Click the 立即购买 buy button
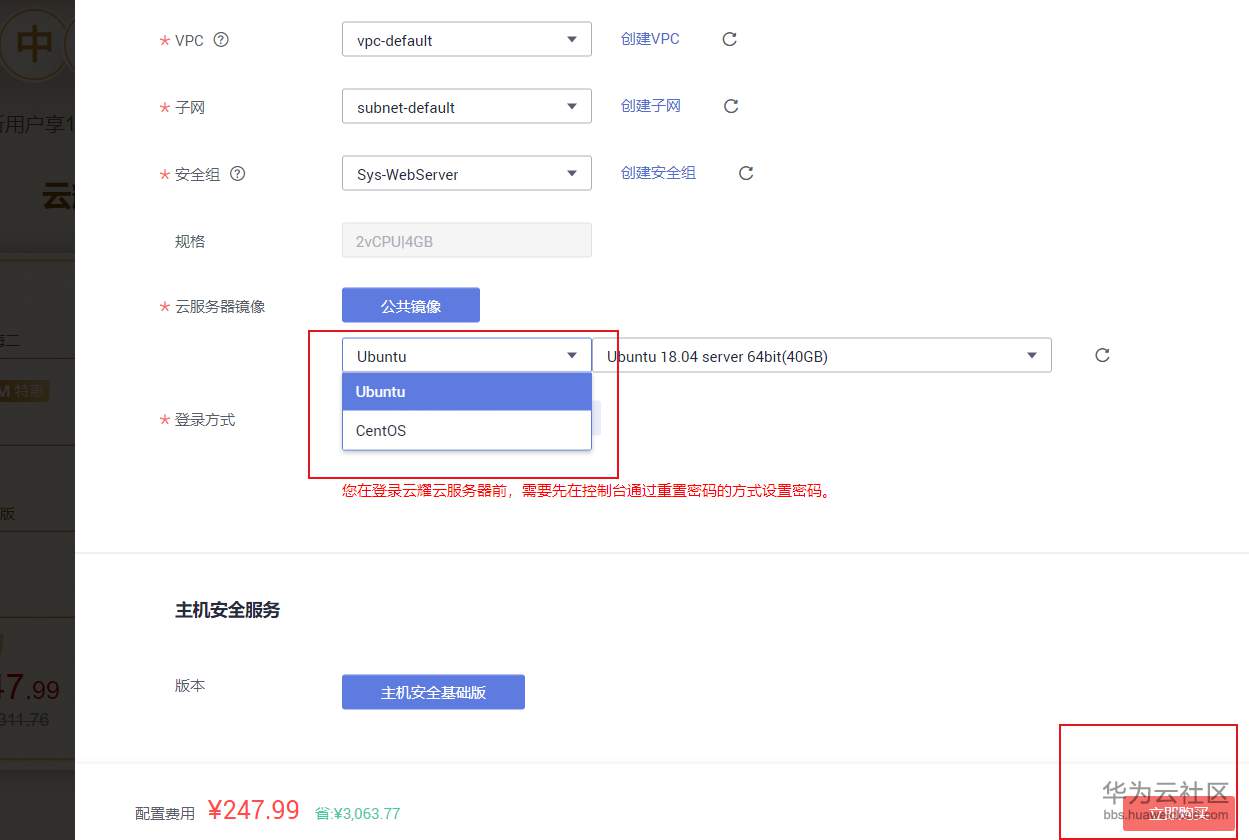The height and width of the screenshot is (840, 1249). click(x=1178, y=813)
